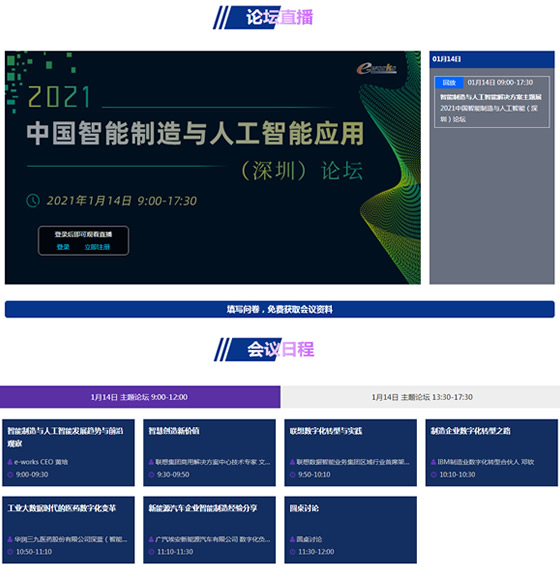Screen dimensions: 560x578
Task: Click the speaker icon next to e-works CEO
Action: [x=10, y=462]
